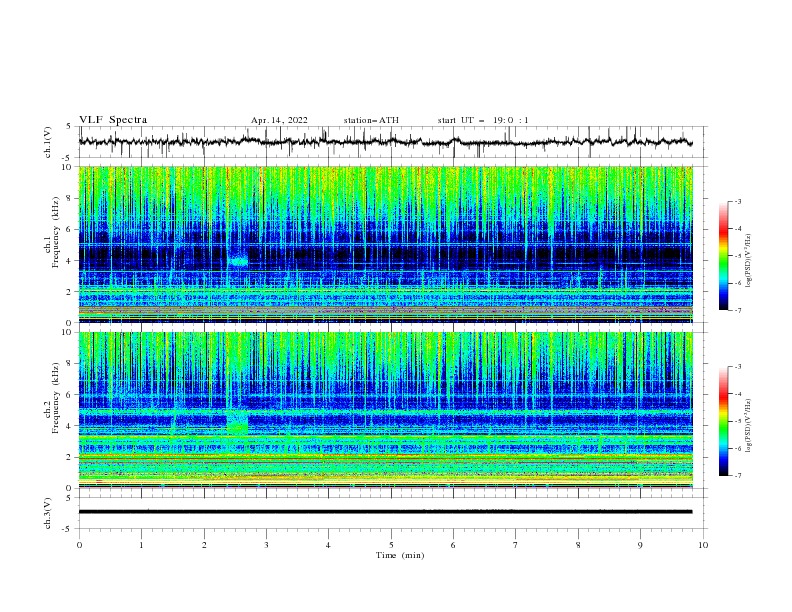Click the ch.2 spectrogram color scale bar
The image size is (792, 612).
724,421
